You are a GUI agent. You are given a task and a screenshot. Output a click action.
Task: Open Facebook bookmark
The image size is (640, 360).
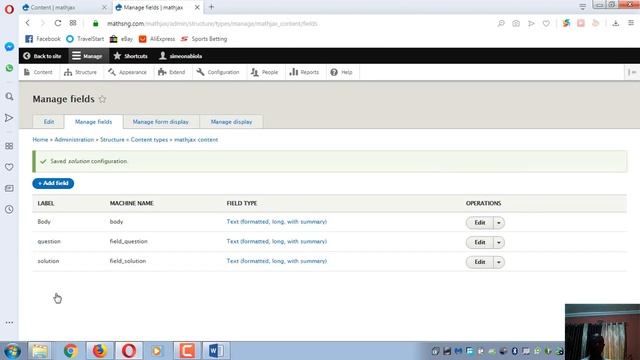pyautogui.click(x=43, y=39)
